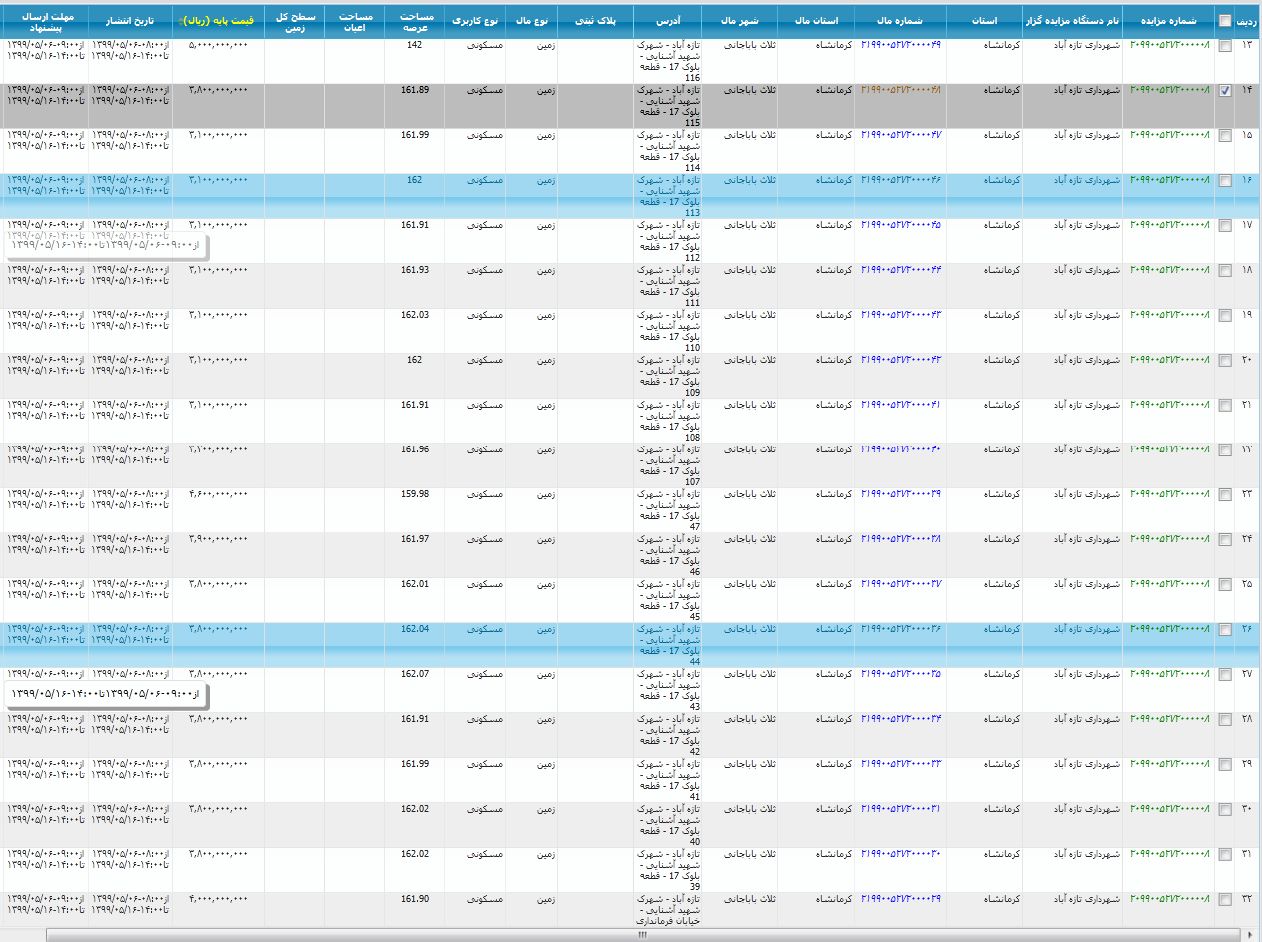Check the row ۲۰ checkbox
Image resolution: width=1262 pixels, height=942 pixels.
coord(1224,360)
